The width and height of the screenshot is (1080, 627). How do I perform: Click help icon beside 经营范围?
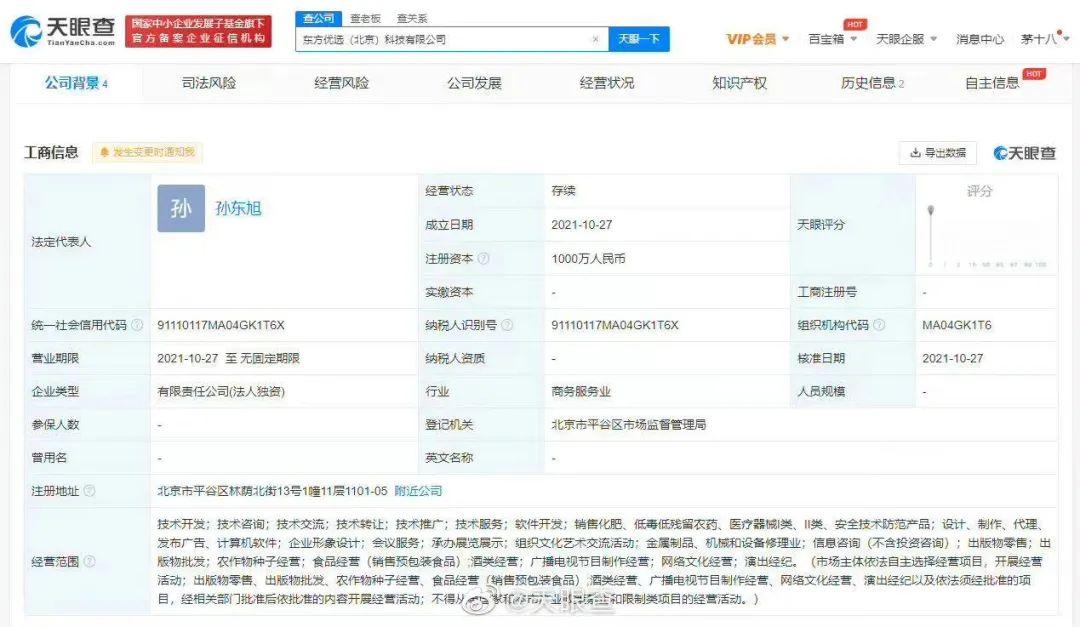click(x=89, y=561)
